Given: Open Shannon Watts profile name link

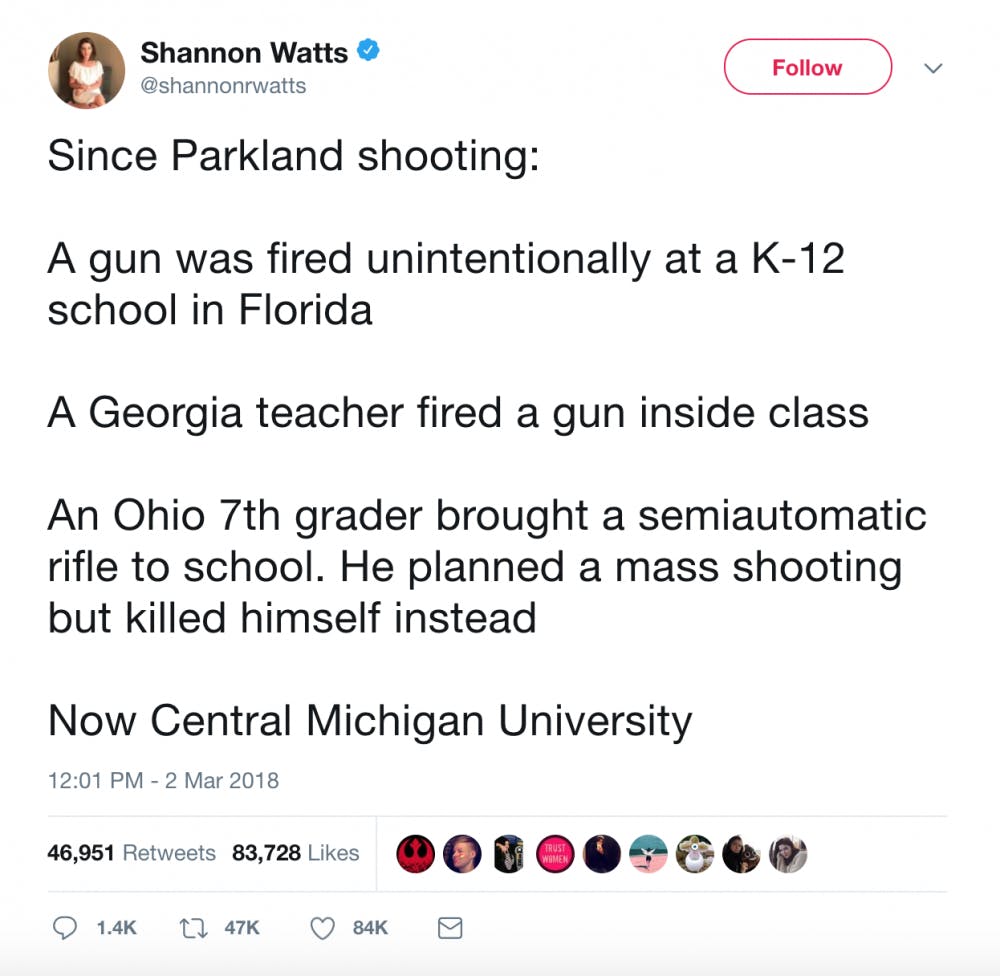Looking at the screenshot, I should click(x=244, y=51).
